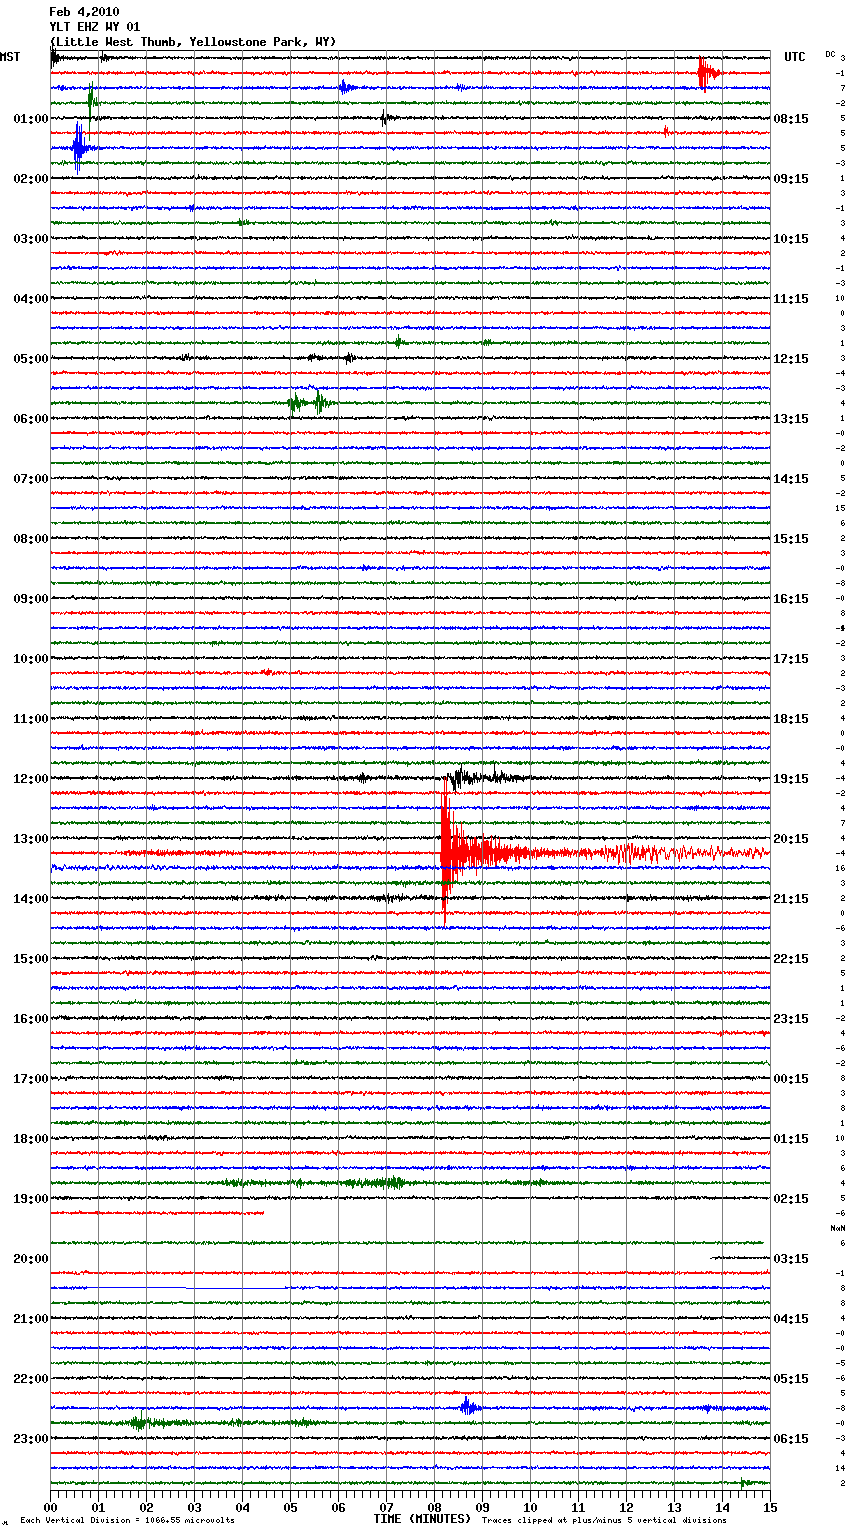Click the 09:15 UTC time label
The width and height of the screenshot is (850, 1534).
click(x=791, y=179)
